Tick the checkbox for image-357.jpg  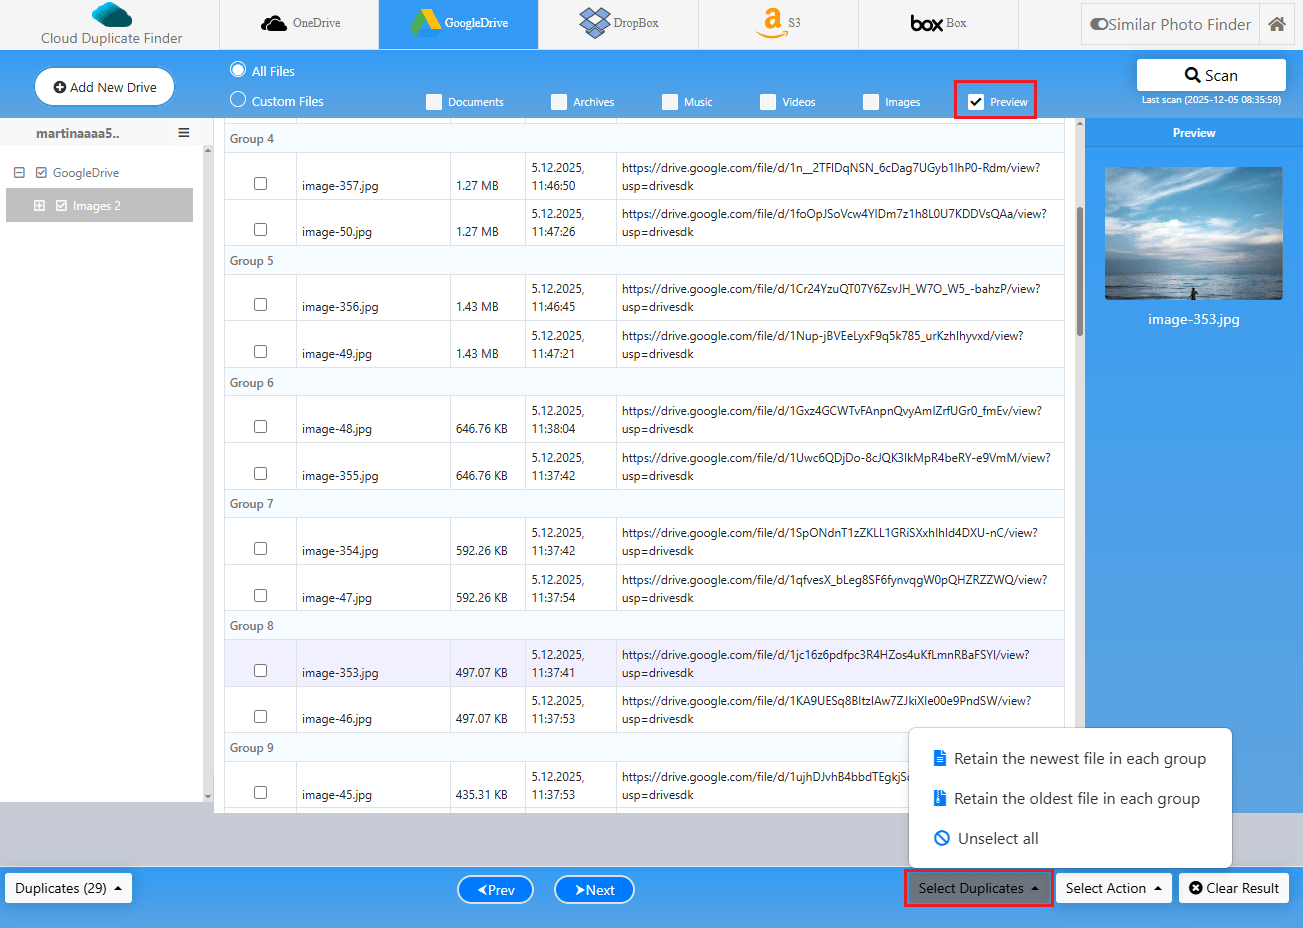coord(261,183)
